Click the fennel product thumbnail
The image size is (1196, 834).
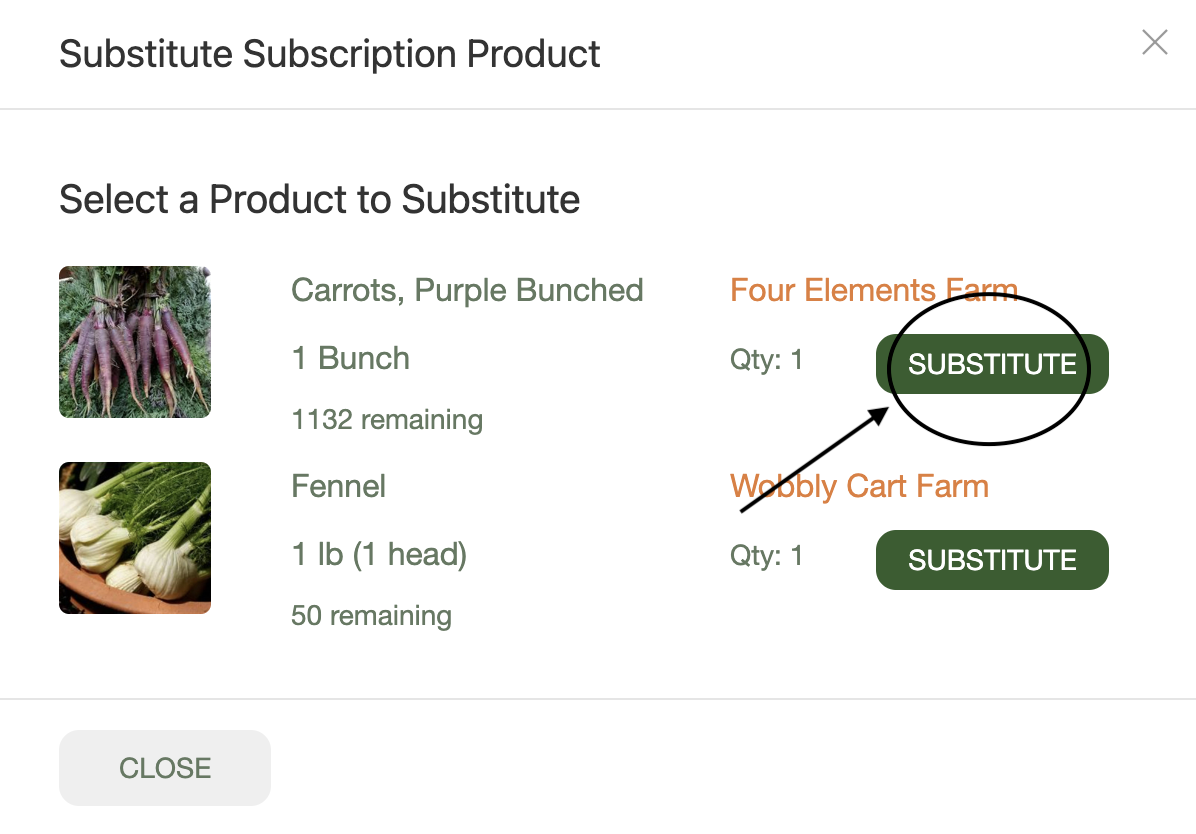tap(135, 538)
